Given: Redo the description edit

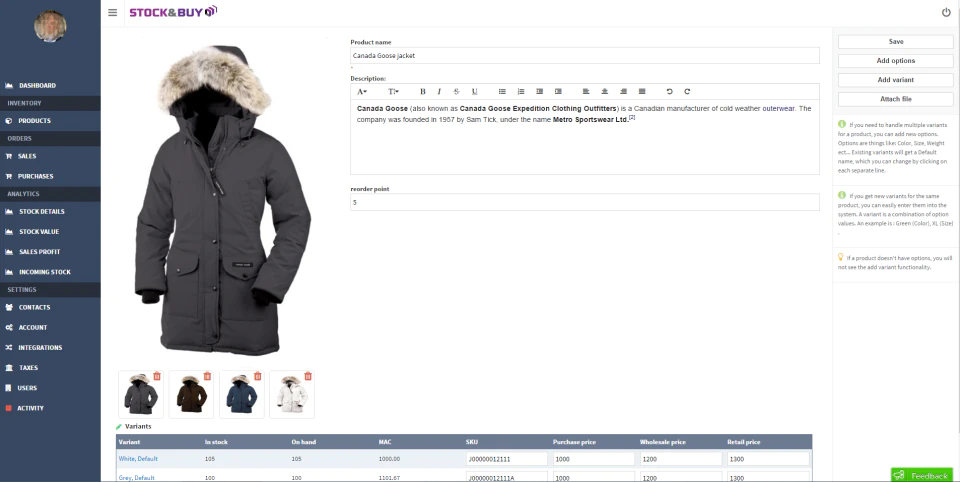Looking at the screenshot, I should [687, 91].
